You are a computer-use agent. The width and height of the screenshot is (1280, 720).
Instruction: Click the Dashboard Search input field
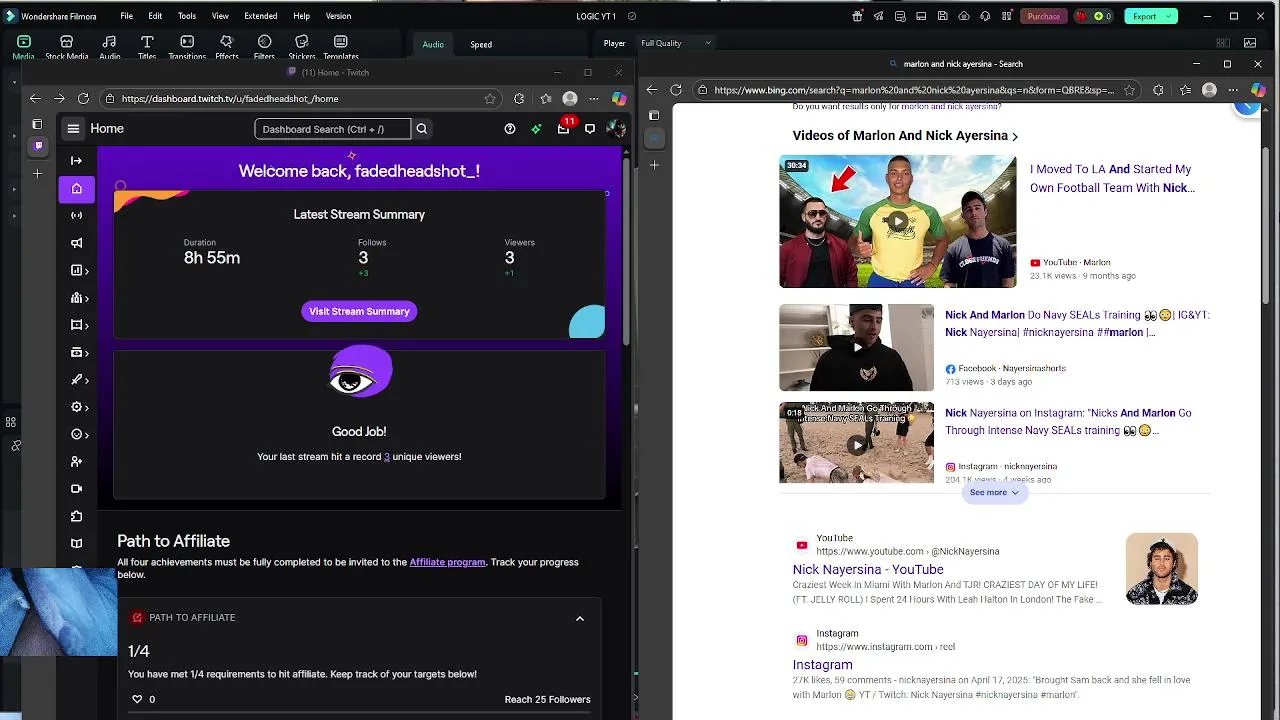click(332, 128)
